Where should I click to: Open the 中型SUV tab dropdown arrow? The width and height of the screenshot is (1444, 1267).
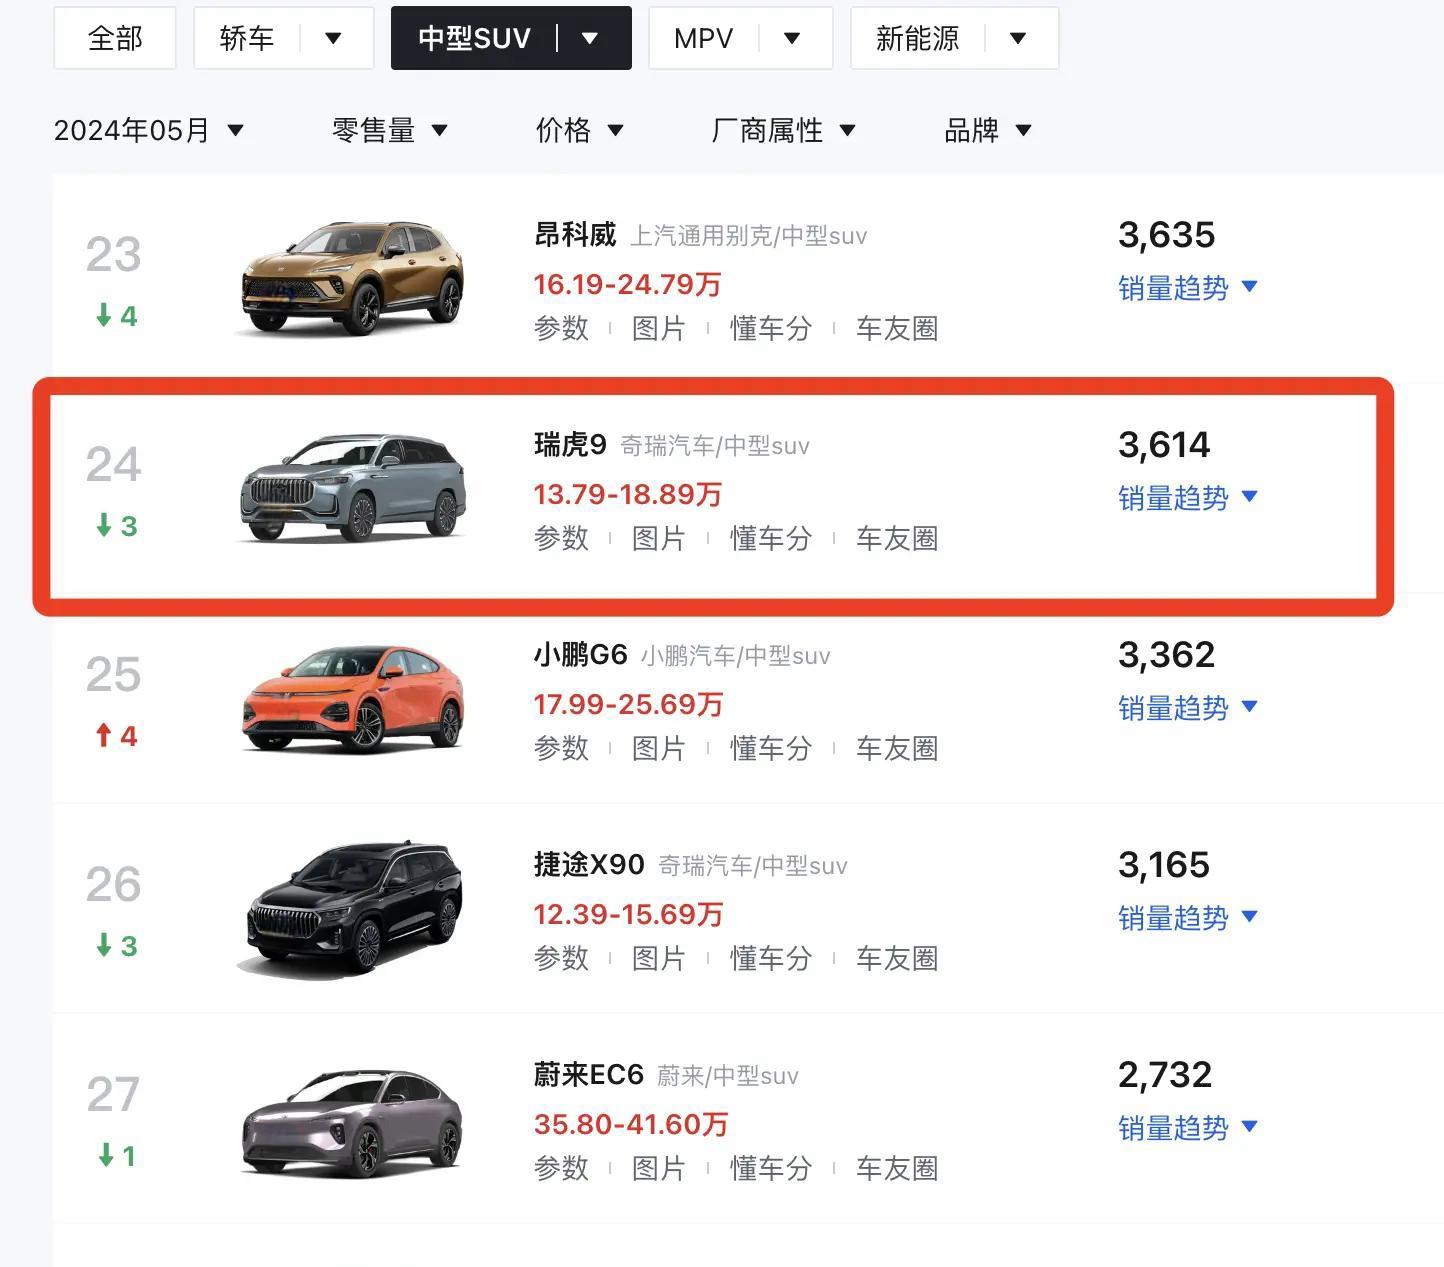click(590, 38)
